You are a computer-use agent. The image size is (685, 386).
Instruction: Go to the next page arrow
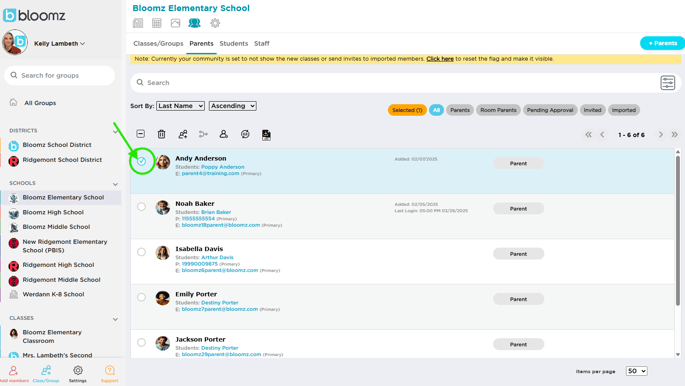pos(661,134)
